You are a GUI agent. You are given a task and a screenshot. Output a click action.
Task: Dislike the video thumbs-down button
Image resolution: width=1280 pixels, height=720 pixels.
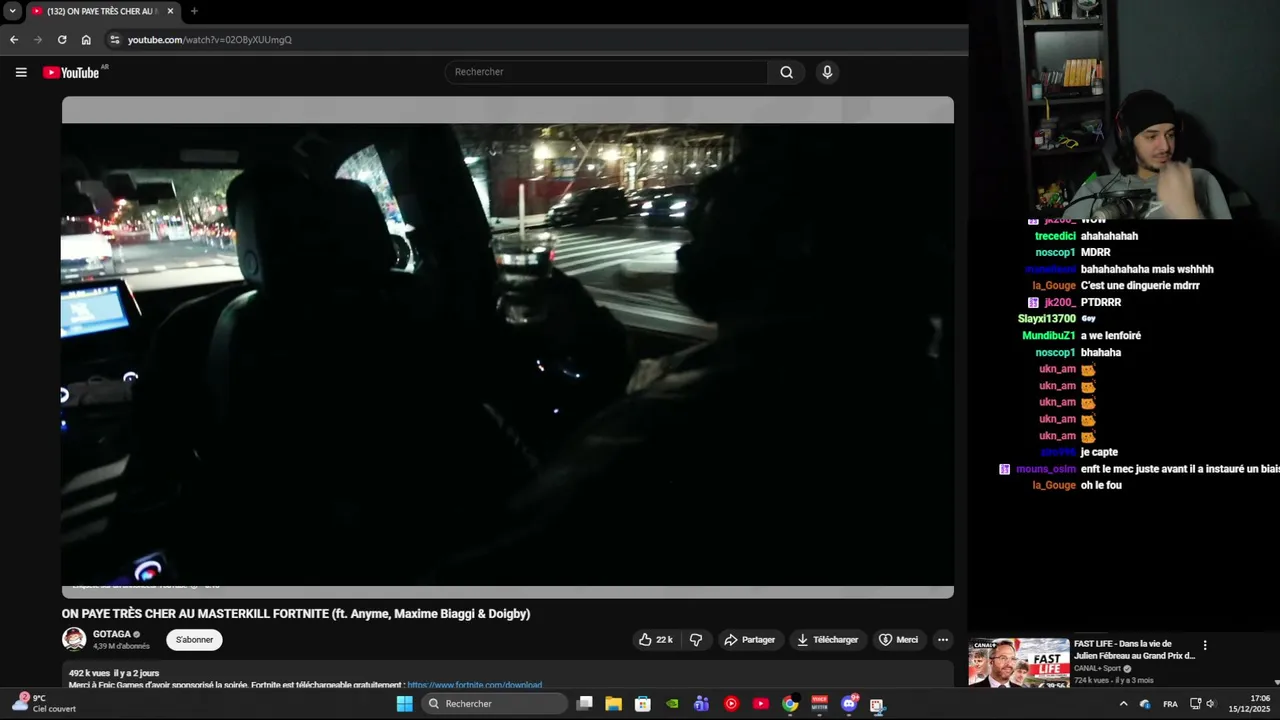(696, 640)
